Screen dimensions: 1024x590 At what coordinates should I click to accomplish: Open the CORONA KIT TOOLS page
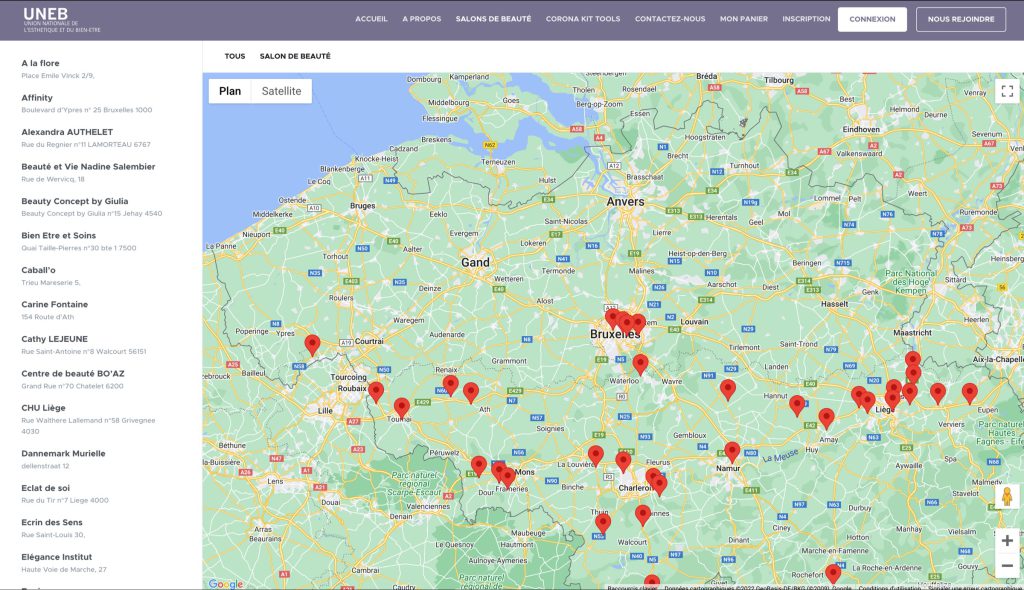coord(583,19)
